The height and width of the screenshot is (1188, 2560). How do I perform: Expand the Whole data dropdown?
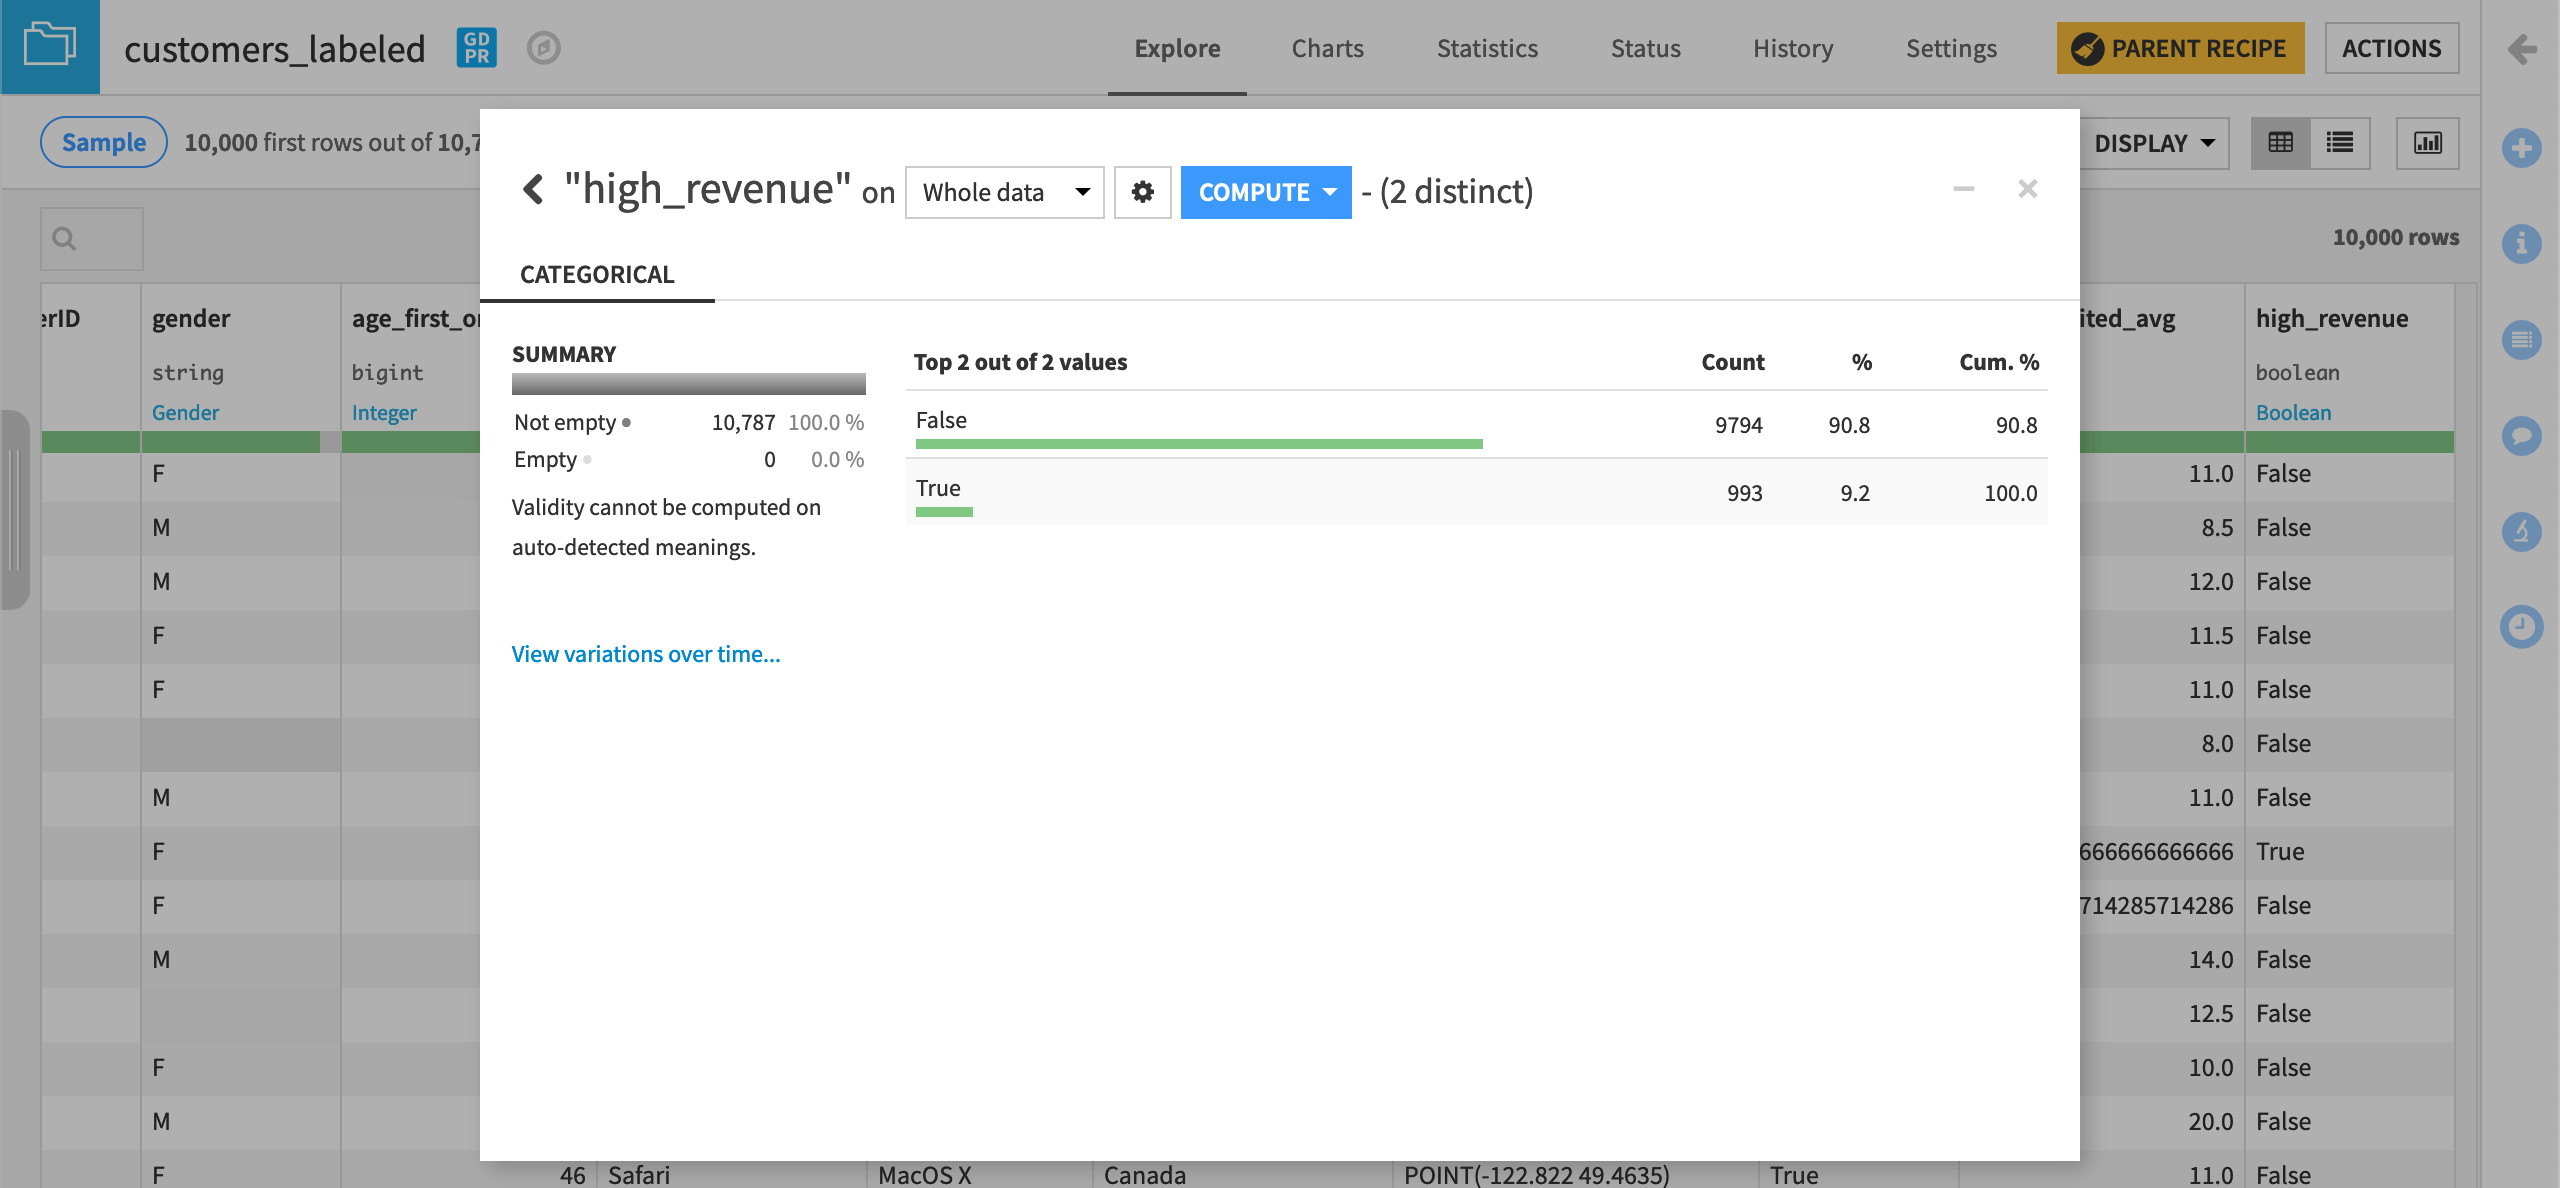(1004, 192)
